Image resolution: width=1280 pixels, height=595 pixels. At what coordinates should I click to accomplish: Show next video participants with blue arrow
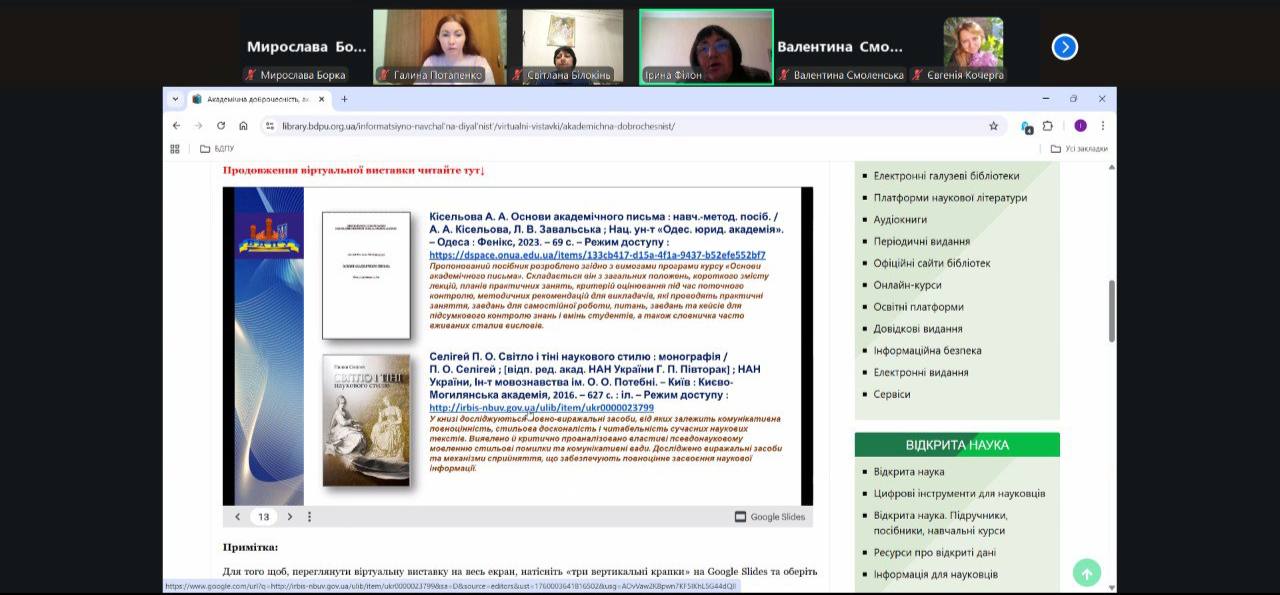(1065, 47)
